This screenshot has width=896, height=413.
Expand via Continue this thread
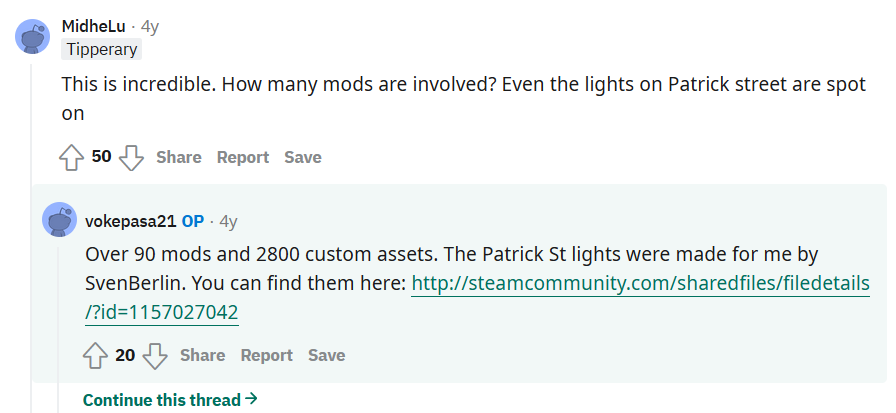coord(170,399)
